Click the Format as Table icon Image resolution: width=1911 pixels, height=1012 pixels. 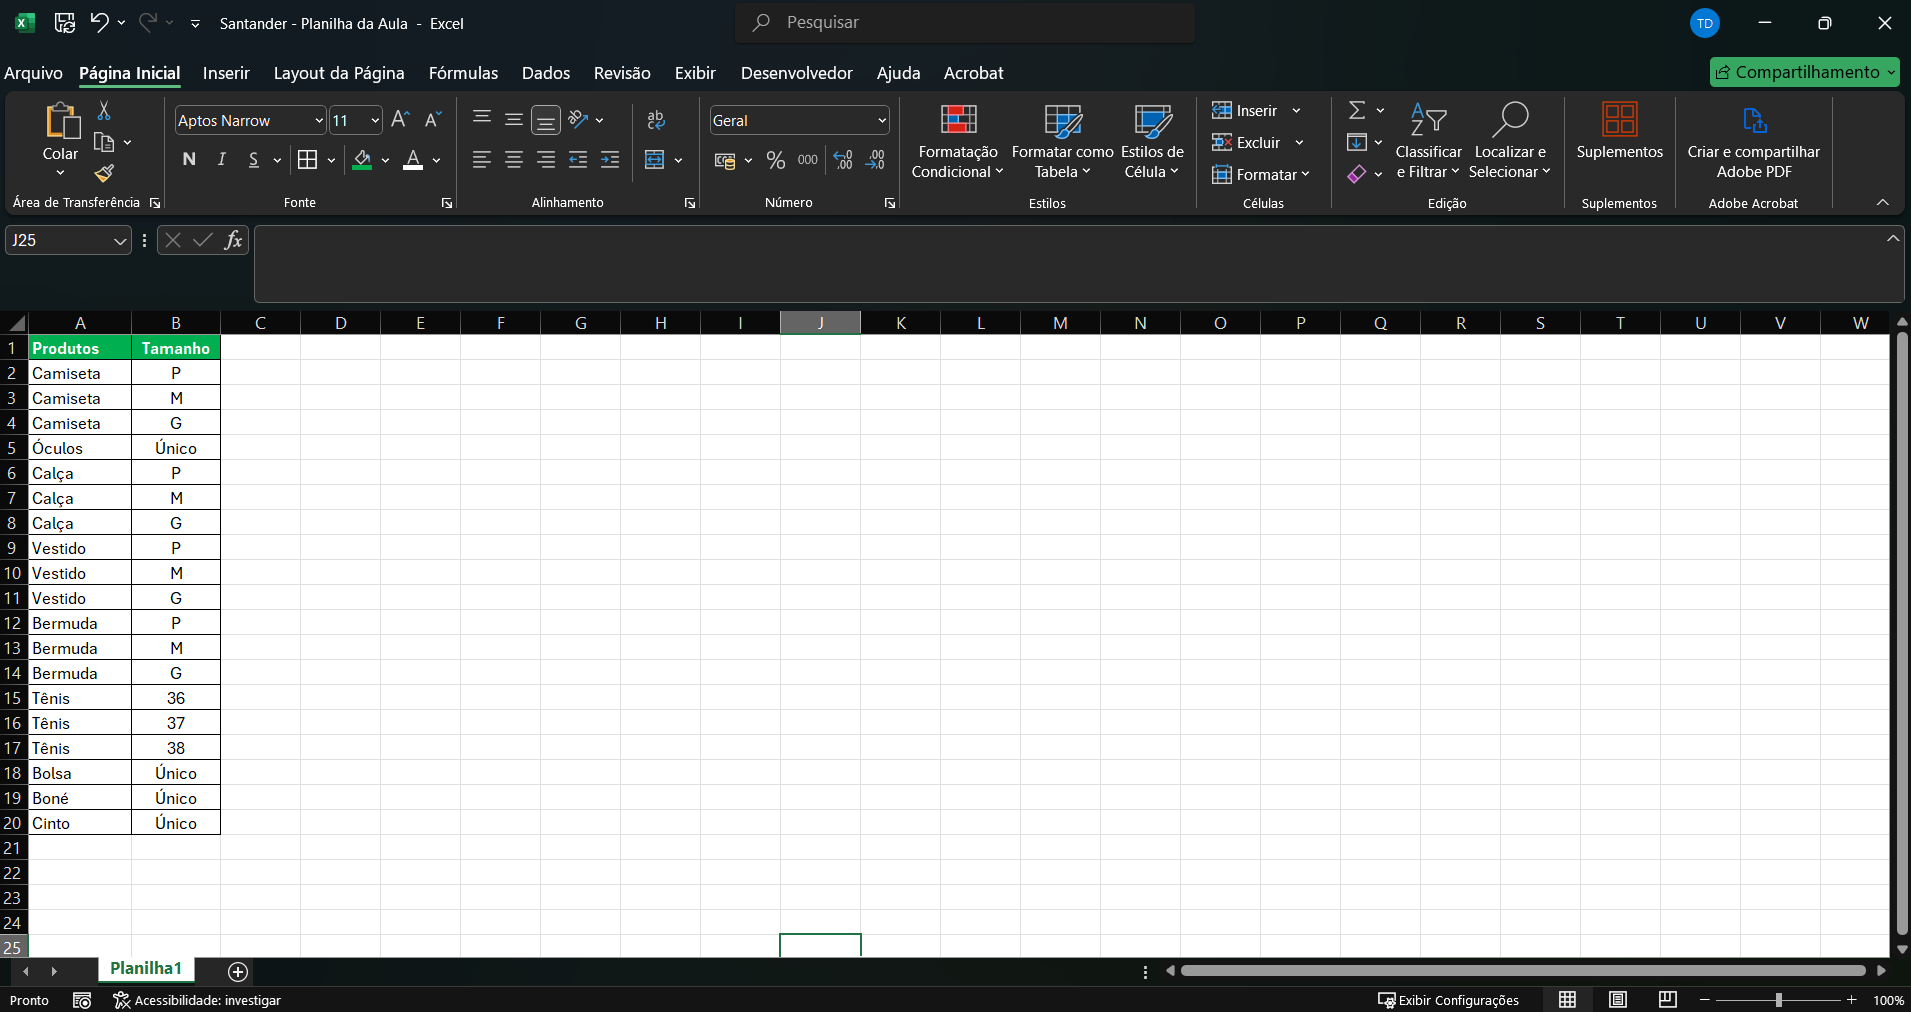point(1062,121)
